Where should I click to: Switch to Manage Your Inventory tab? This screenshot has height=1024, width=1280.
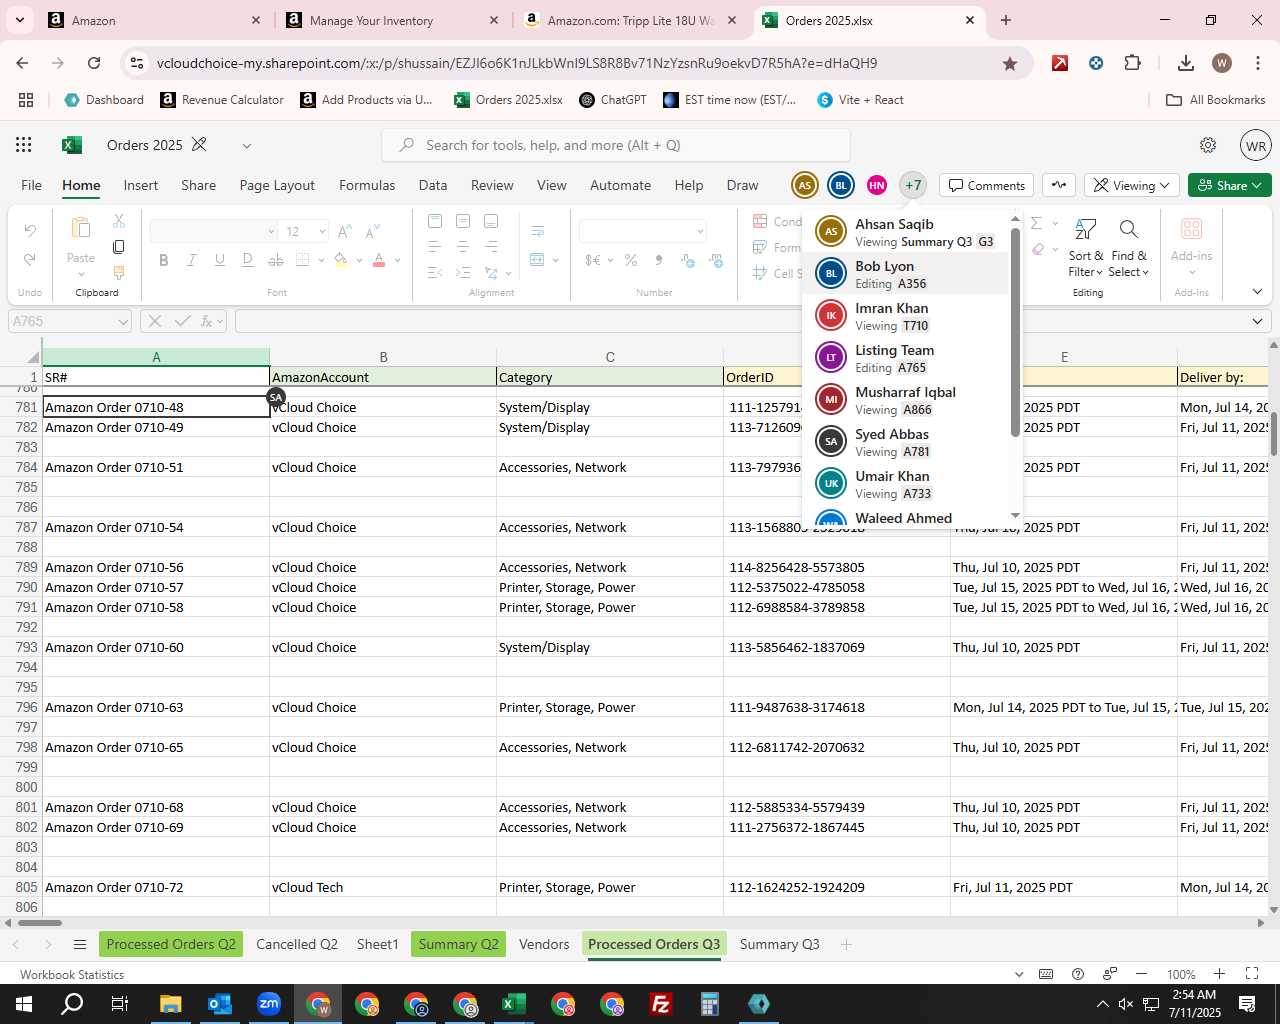391,20
